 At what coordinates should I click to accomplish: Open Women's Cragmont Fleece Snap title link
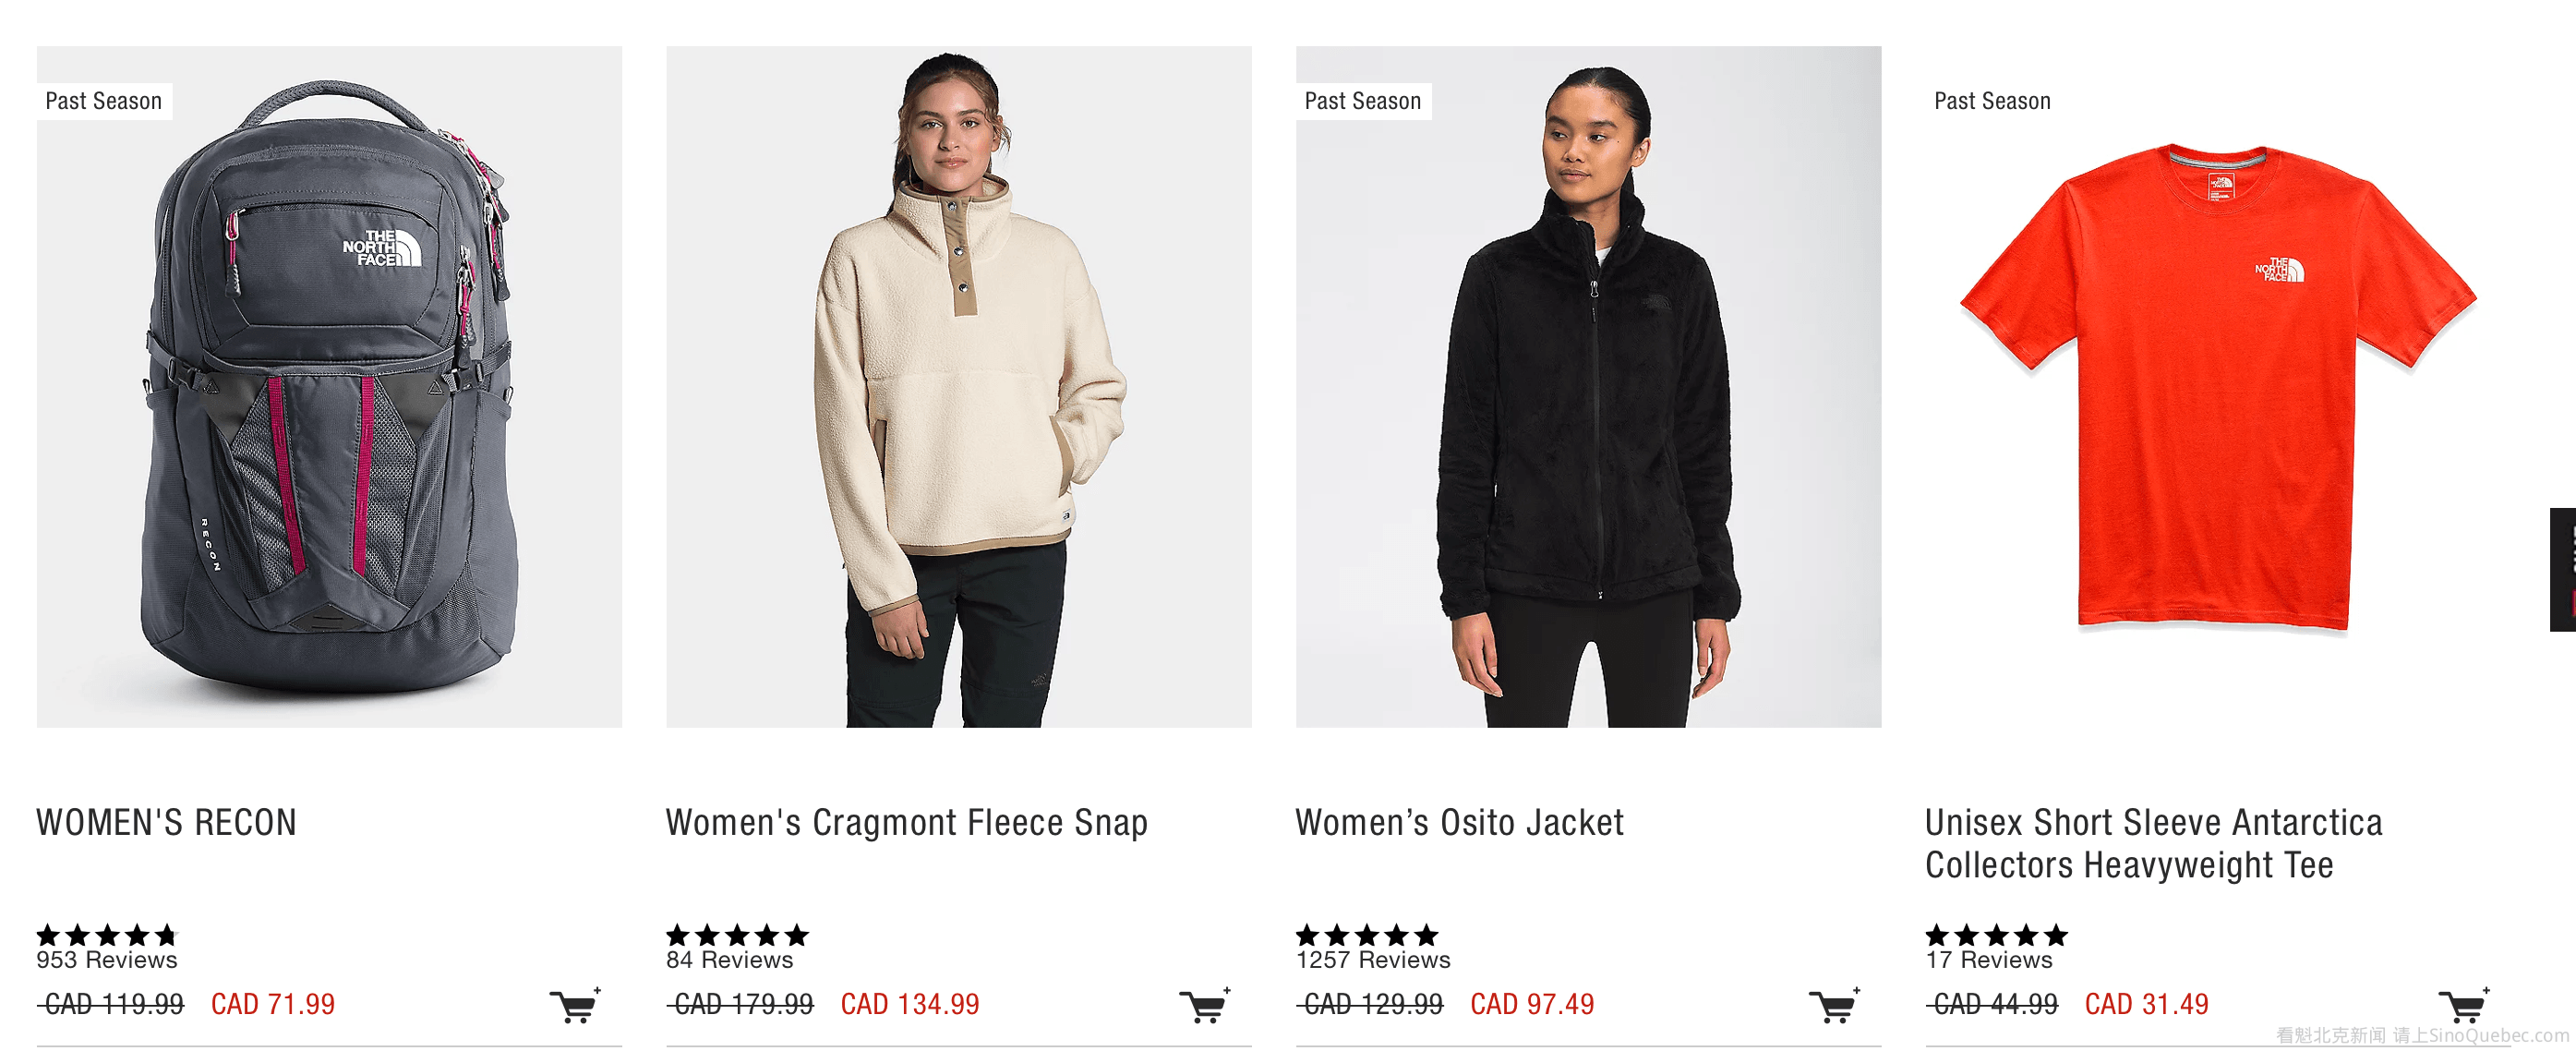point(907,822)
